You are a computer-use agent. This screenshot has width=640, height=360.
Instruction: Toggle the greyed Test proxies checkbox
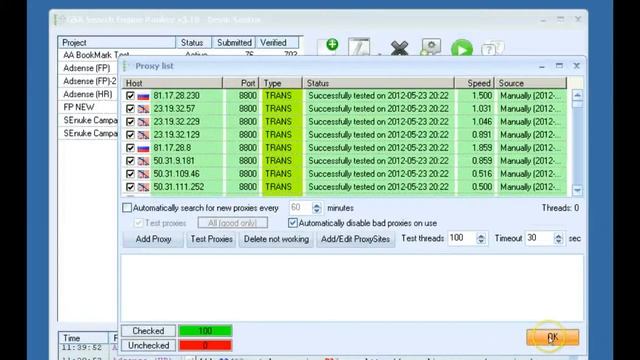pyautogui.click(x=138, y=223)
